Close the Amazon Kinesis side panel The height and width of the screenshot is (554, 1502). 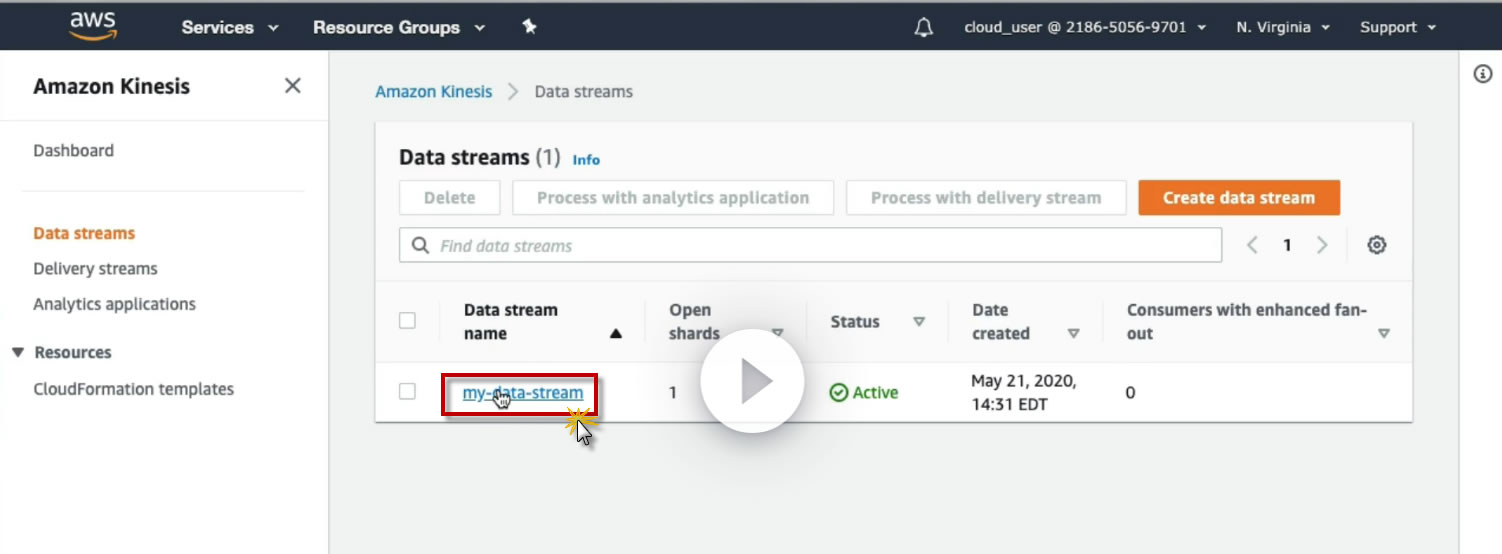coord(292,86)
